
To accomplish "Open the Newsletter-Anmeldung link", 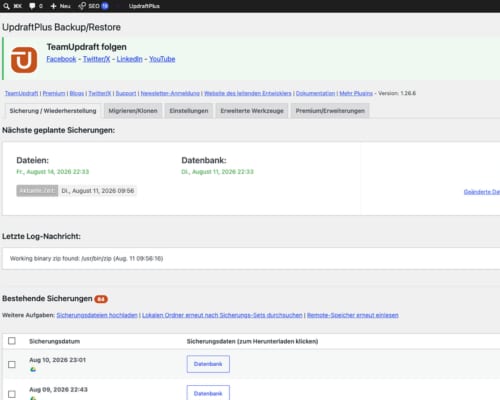I will coord(170,93).
